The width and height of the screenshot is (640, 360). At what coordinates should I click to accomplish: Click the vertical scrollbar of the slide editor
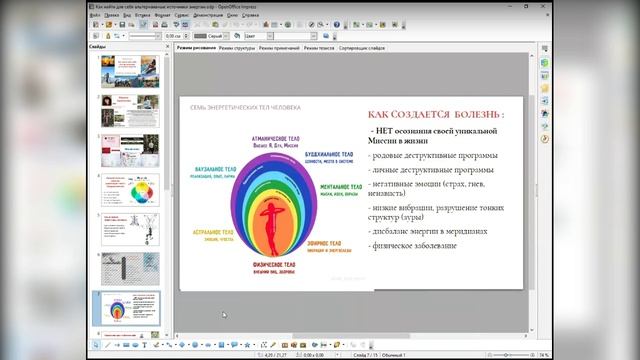[531, 192]
